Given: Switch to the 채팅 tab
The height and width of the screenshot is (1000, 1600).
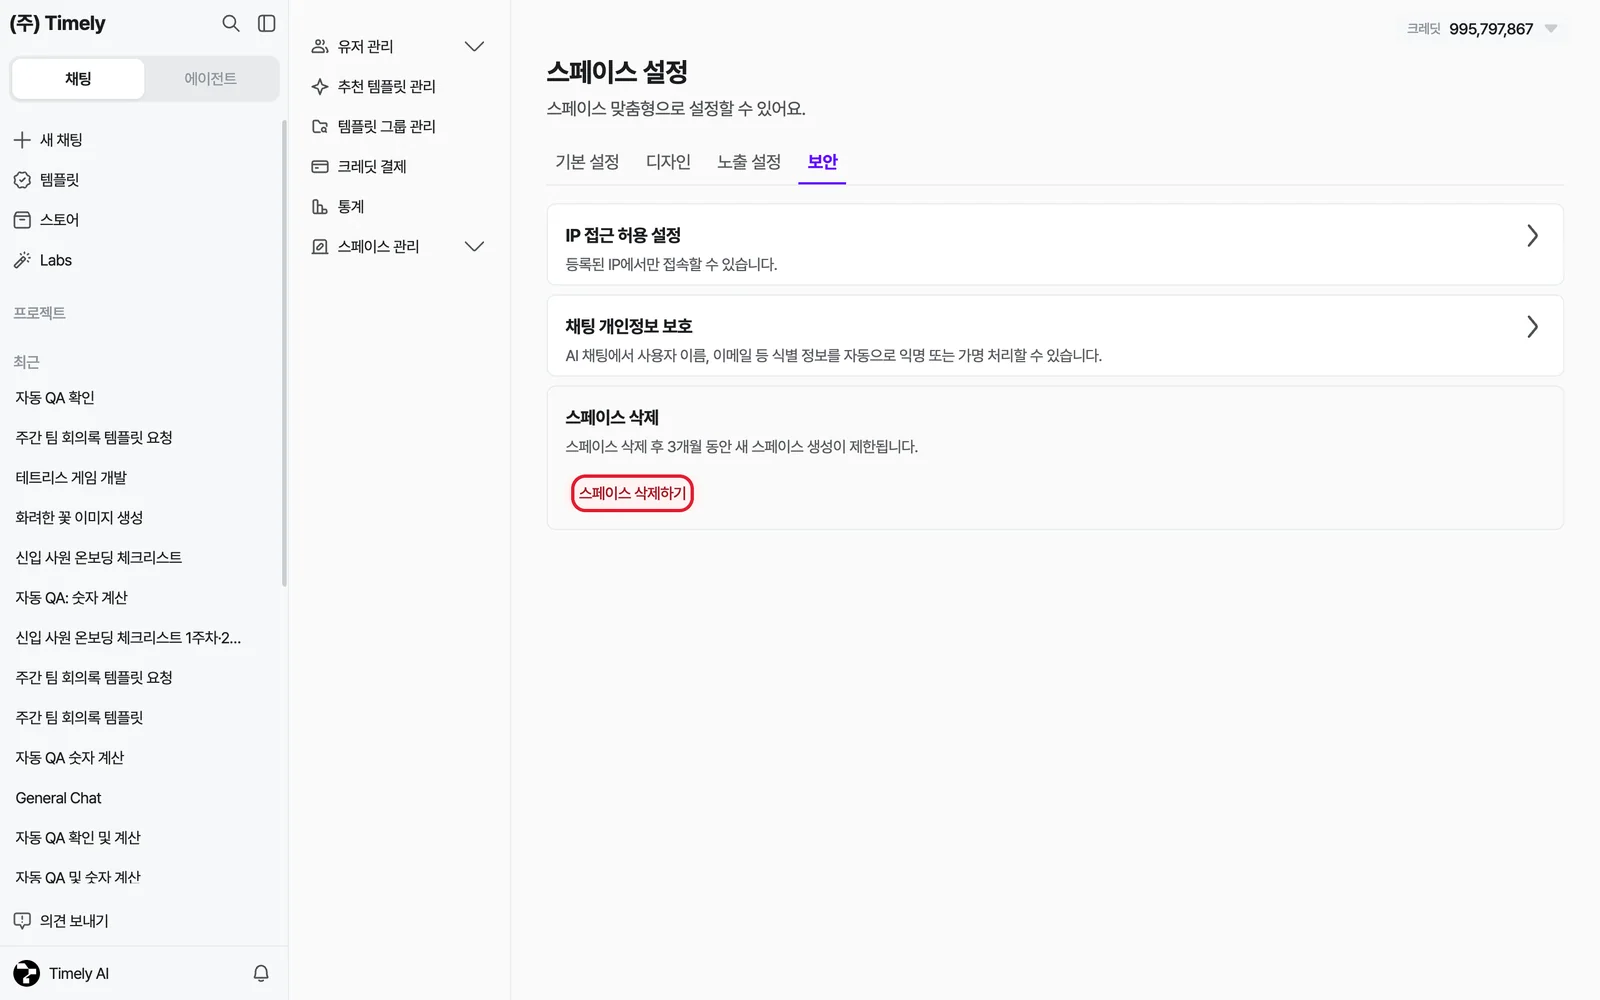Looking at the screenshot, I should (78, 79).
